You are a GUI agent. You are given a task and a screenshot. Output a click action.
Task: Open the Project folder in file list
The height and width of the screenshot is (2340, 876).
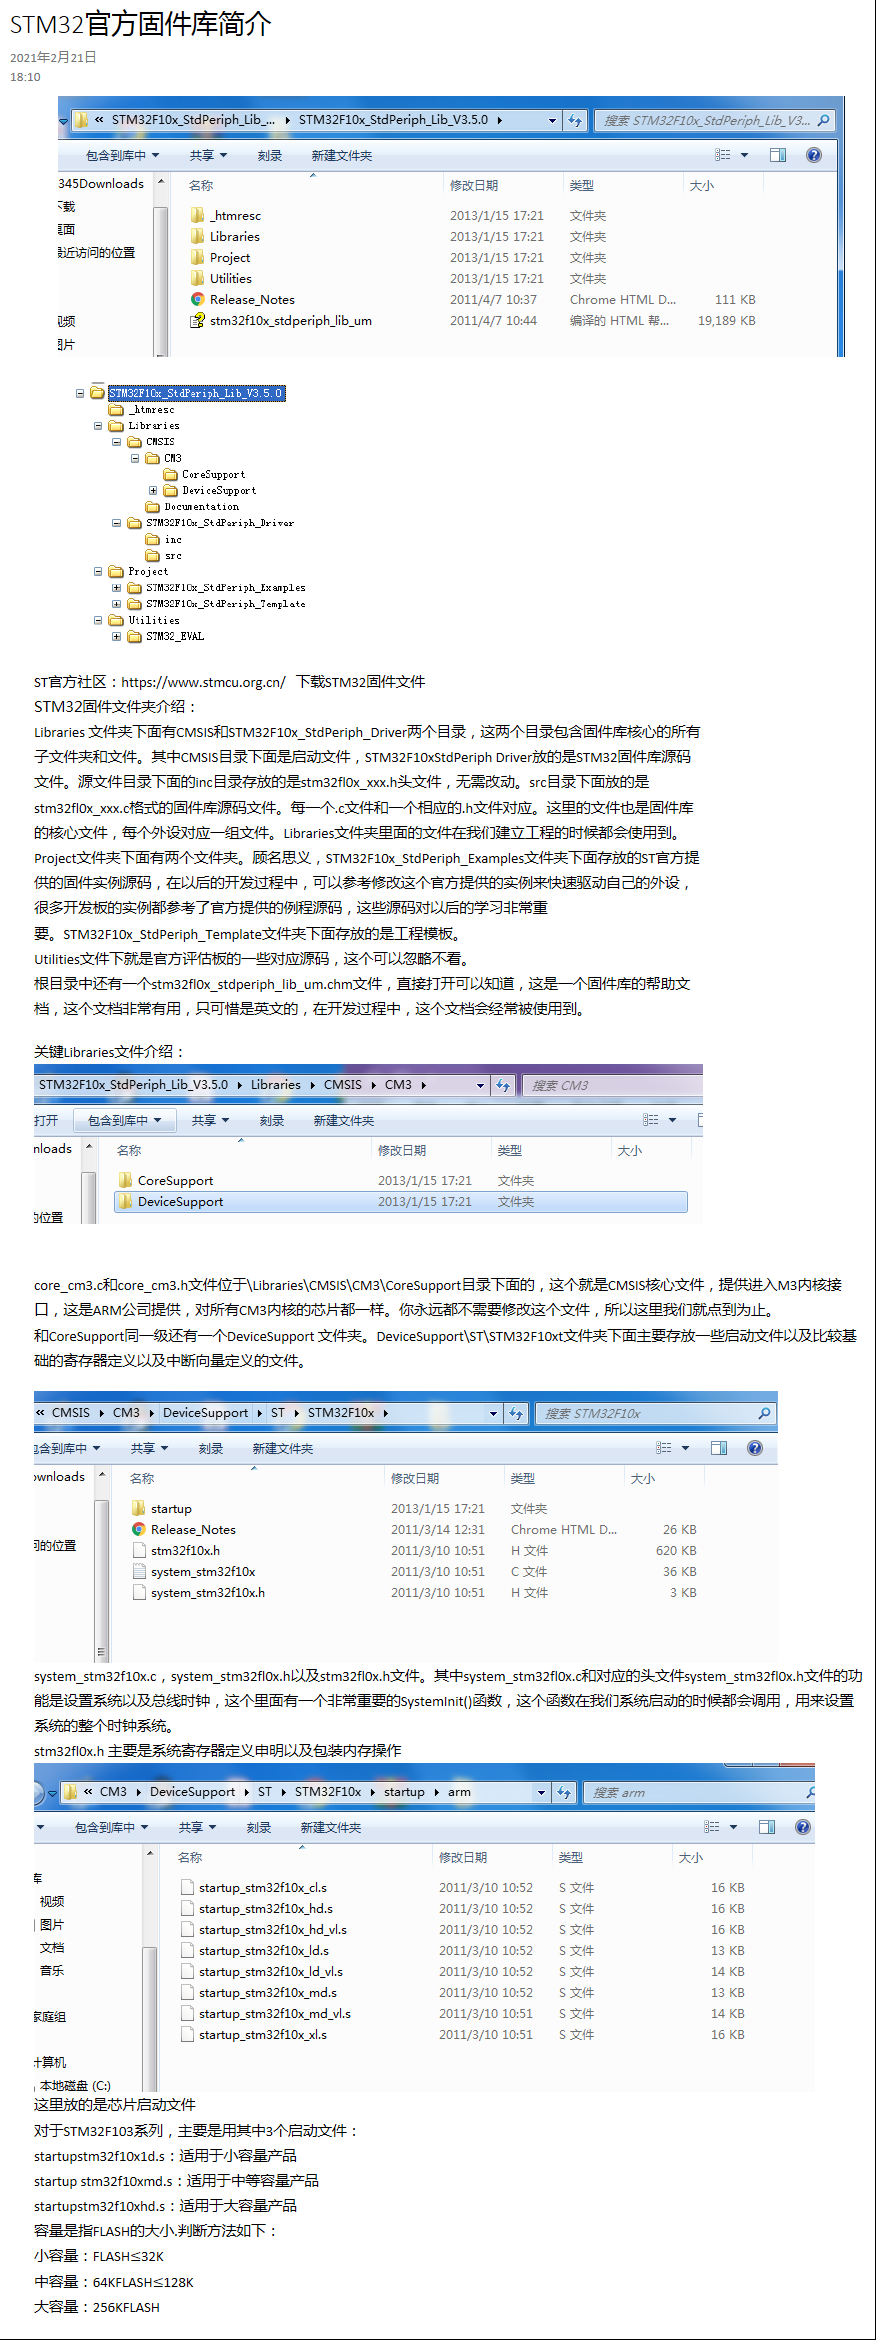[x=230, y=258]
